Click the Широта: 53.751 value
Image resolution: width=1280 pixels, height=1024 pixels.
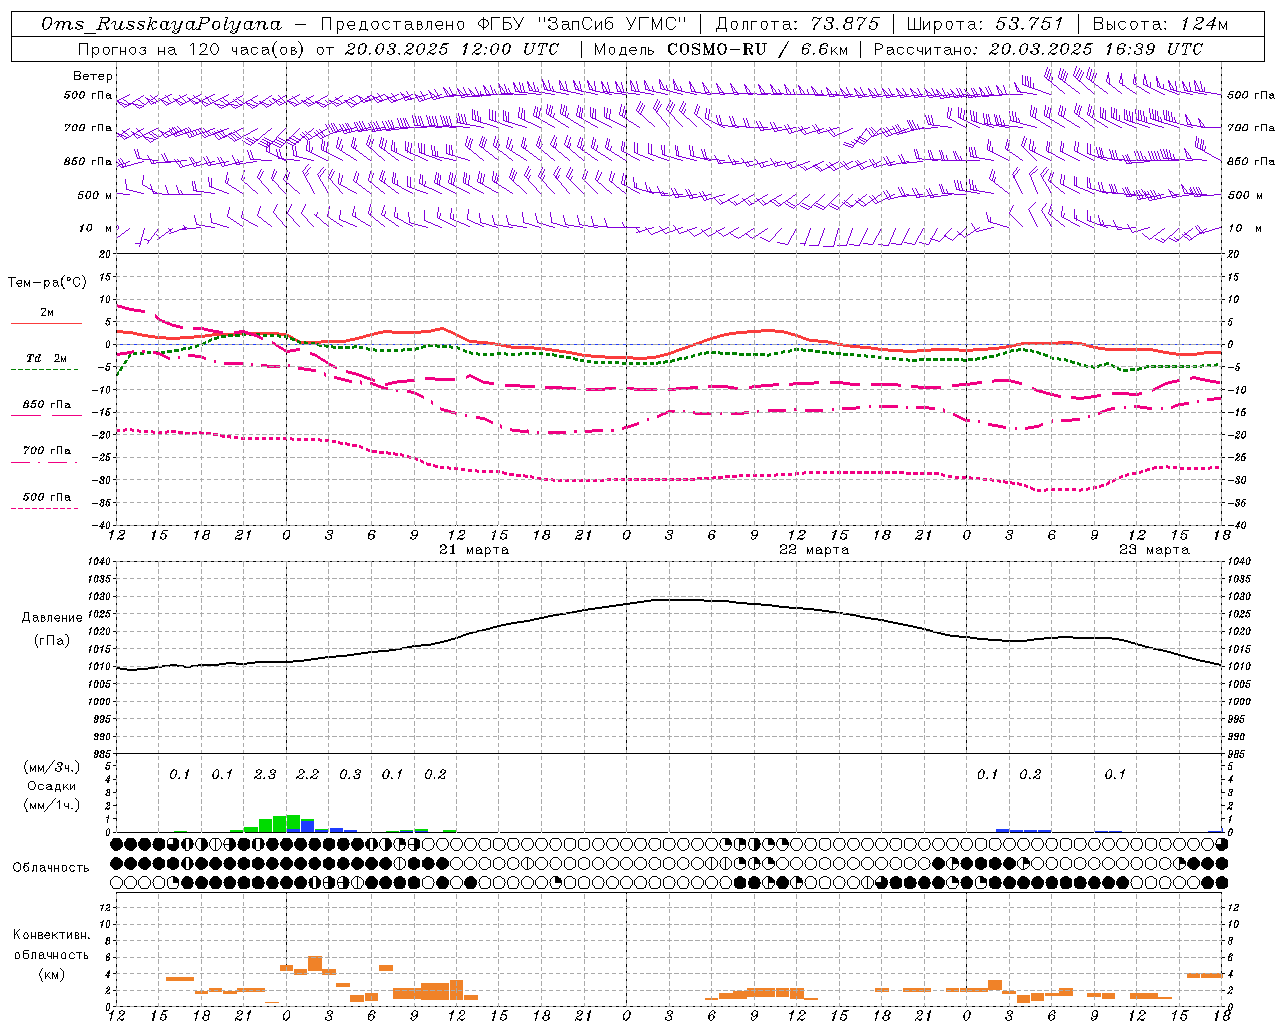(987, 24)
